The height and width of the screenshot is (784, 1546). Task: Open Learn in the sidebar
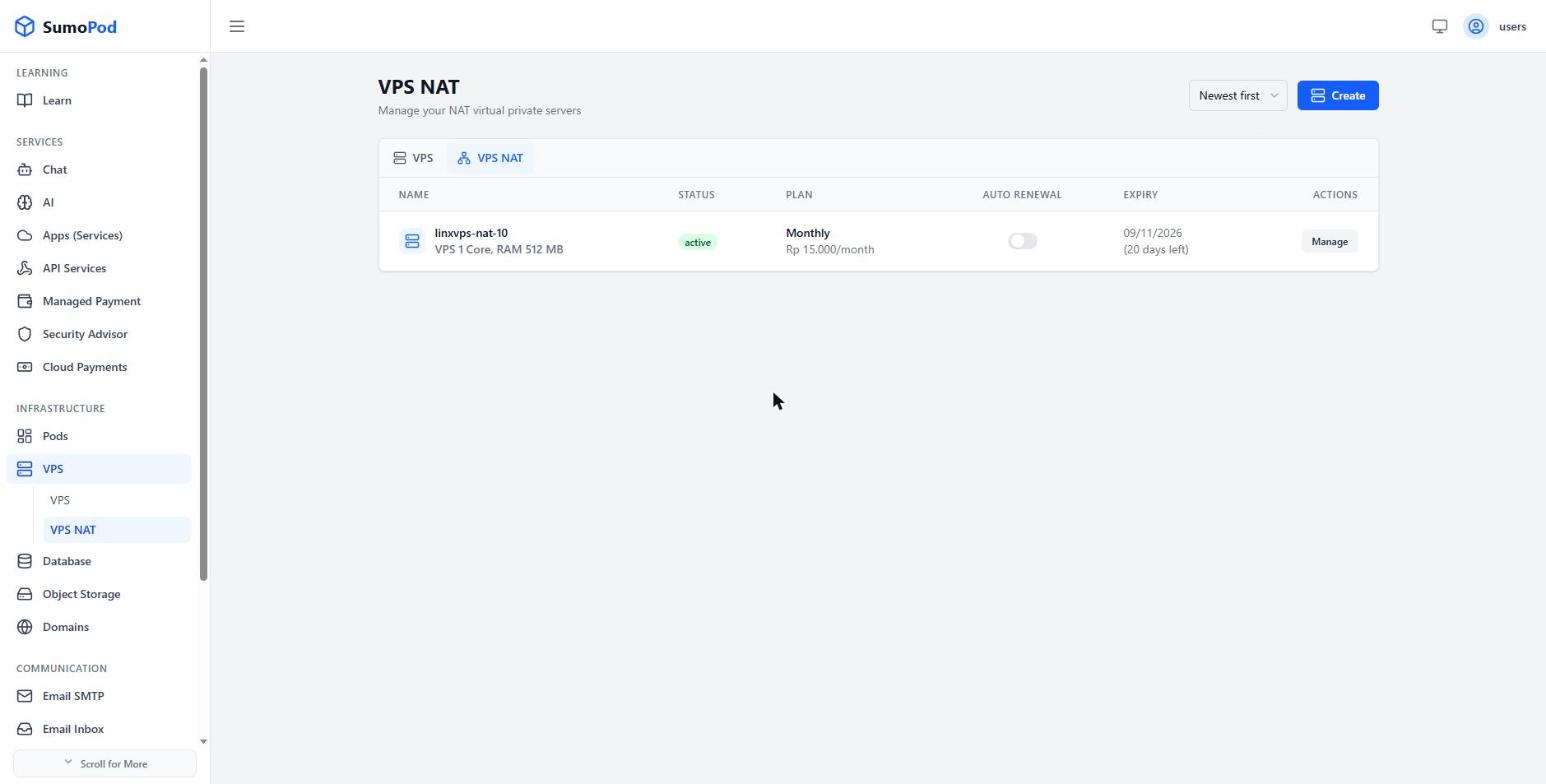tap(98, 100)
